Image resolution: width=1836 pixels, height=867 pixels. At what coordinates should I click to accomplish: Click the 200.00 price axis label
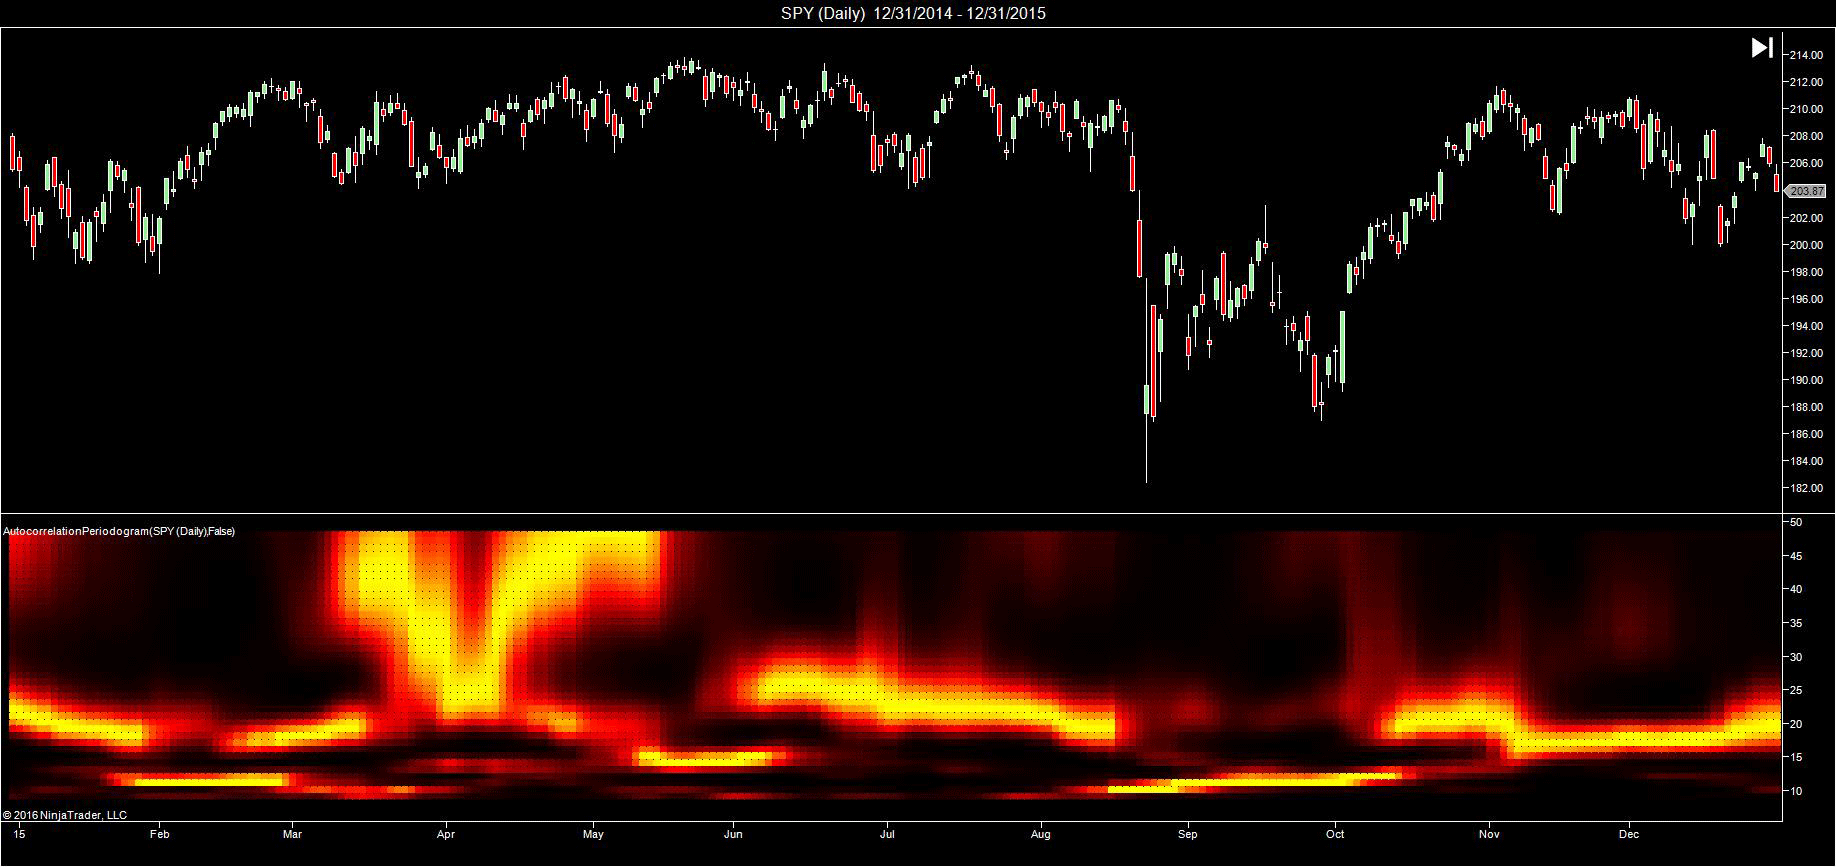[x=1805, y=245]
